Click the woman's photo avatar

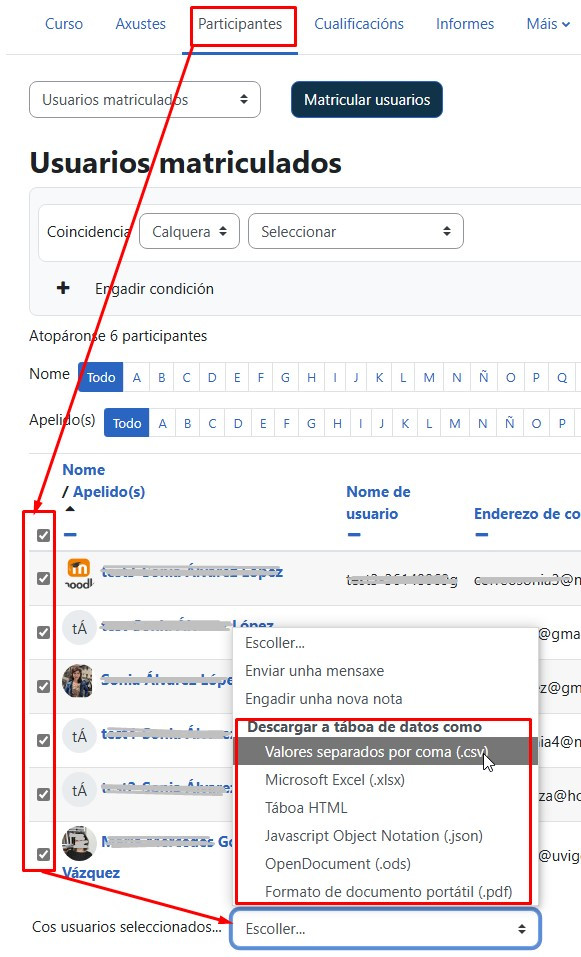tap(78, 681)
